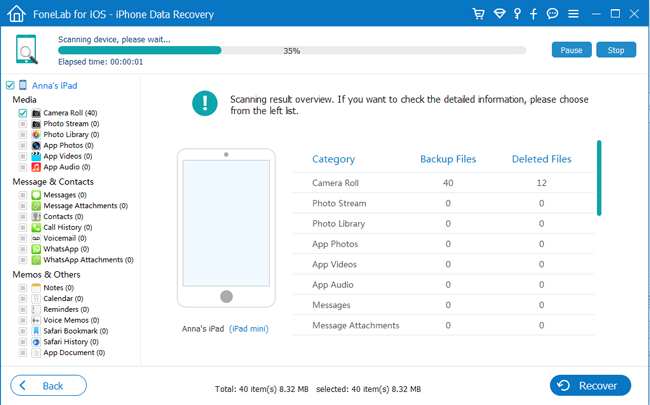The width and height of the screenshot is (650, 405).
Task: Toggle the App Videos checkbox
Action: pyautogui.click(x=23, y=156)
